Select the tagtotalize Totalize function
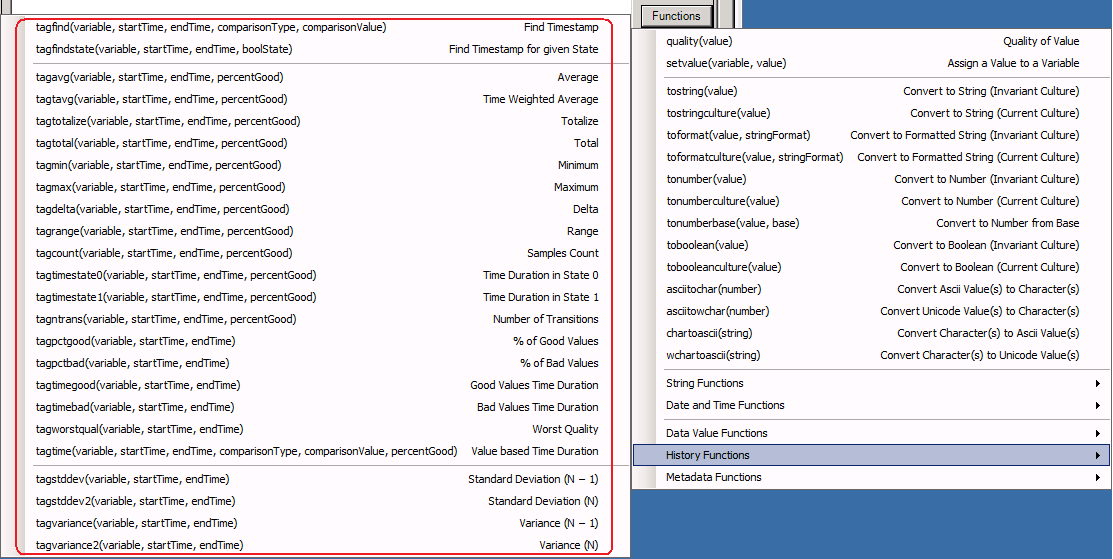Viewport: 1113px width, 559px height. 316,121
